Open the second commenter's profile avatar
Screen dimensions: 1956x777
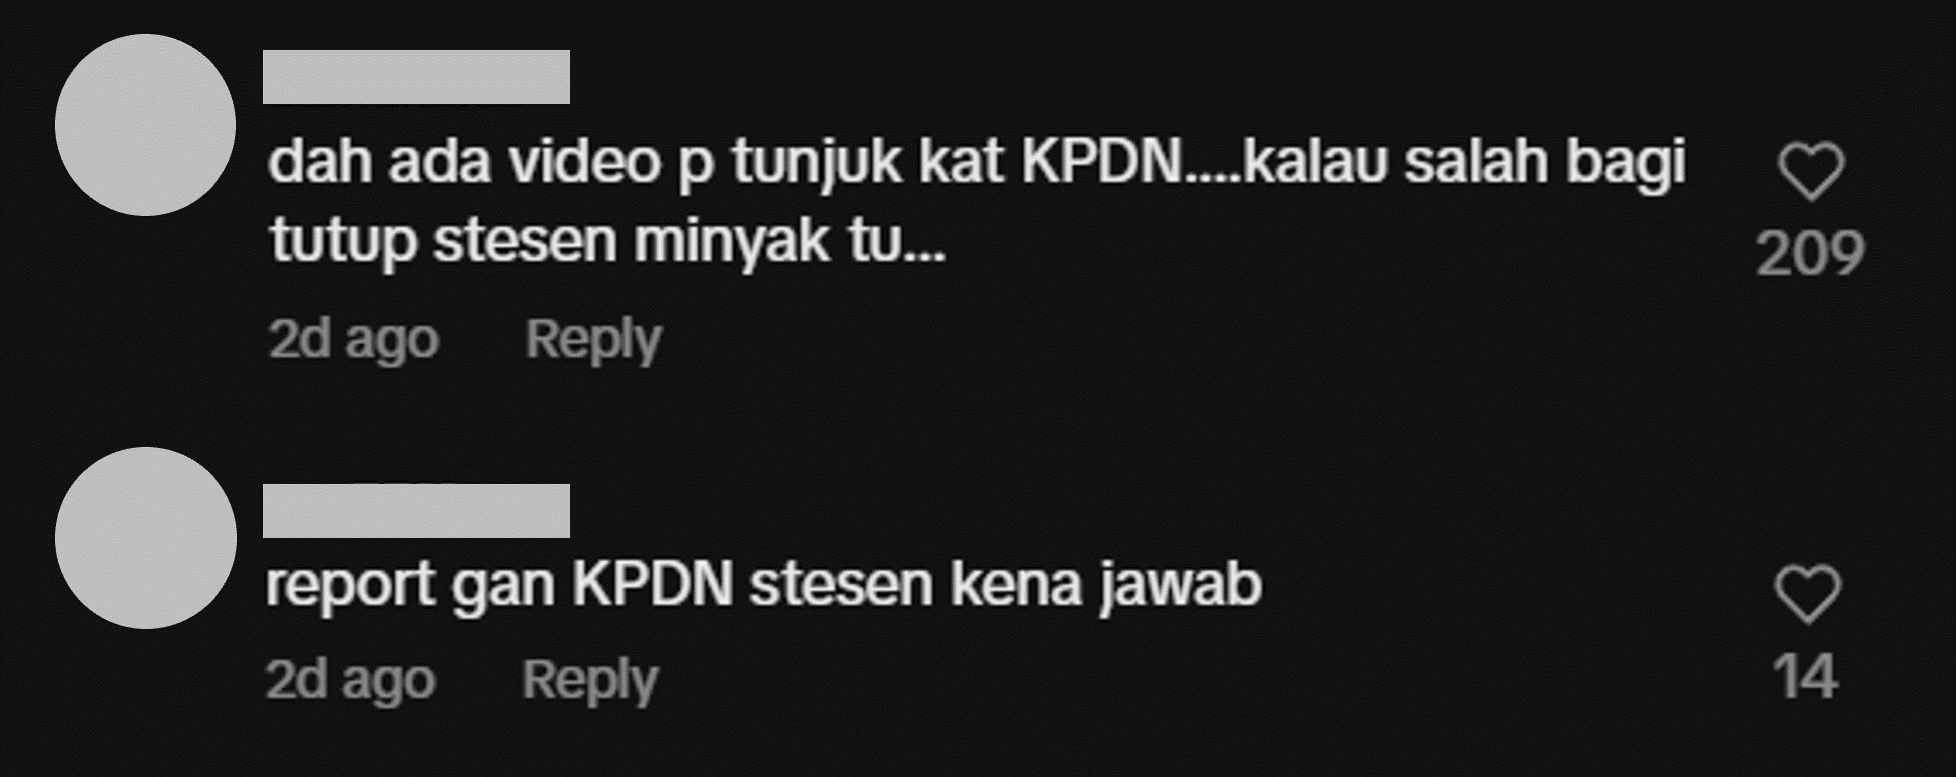[145, 538]
